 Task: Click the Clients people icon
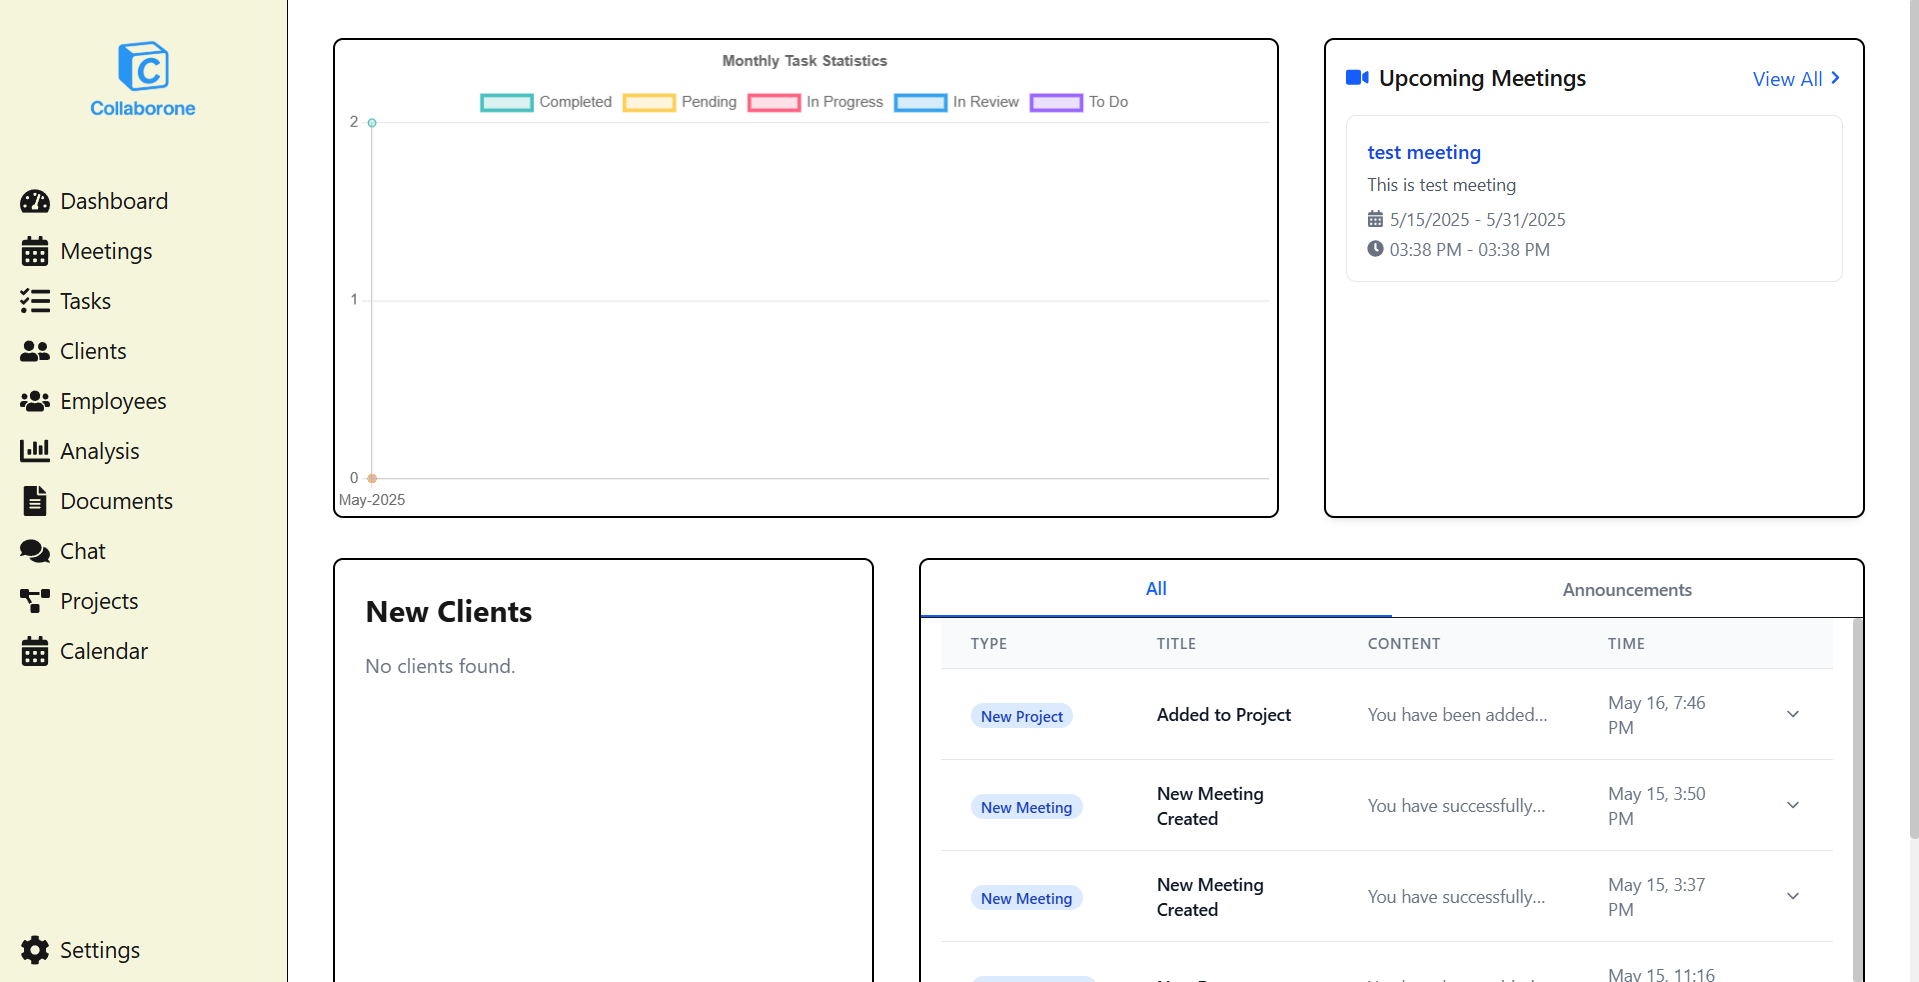coord(35,351)
